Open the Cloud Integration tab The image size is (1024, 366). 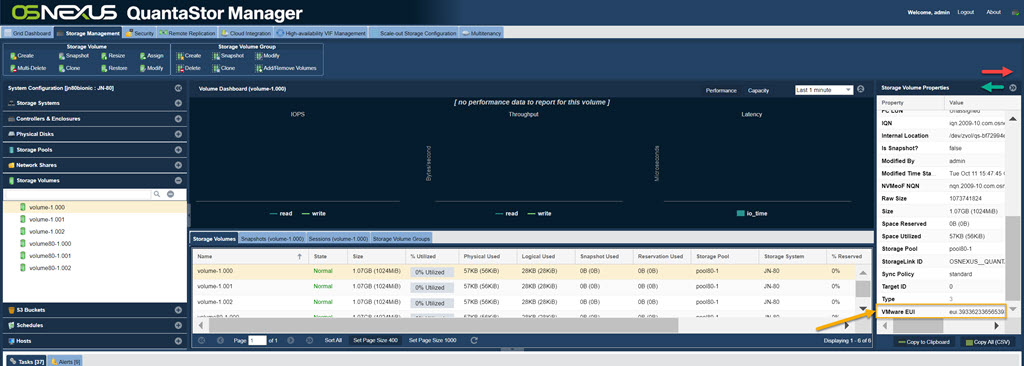[246, 33]
